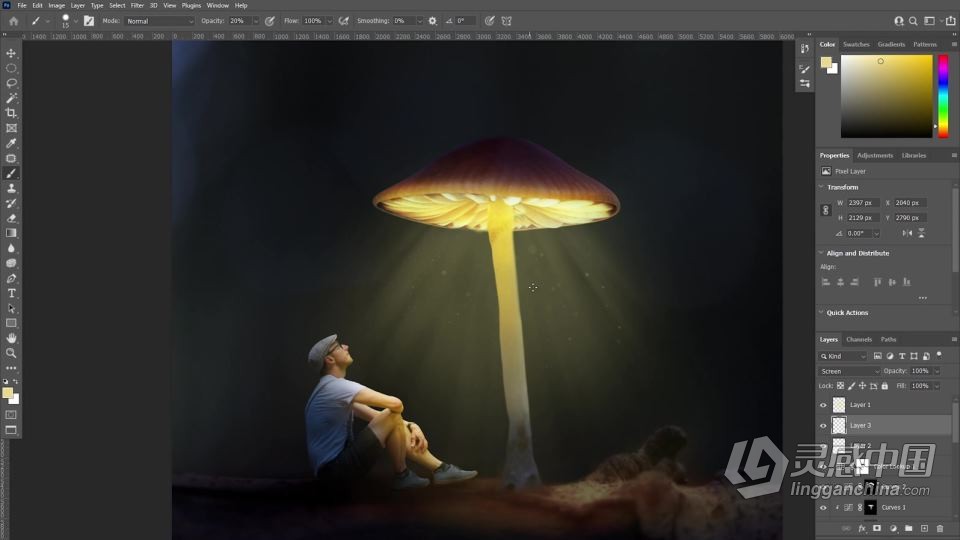Select the Hand tool
The width and height of the screenshot is (960, 540).
tap(11, 338)
